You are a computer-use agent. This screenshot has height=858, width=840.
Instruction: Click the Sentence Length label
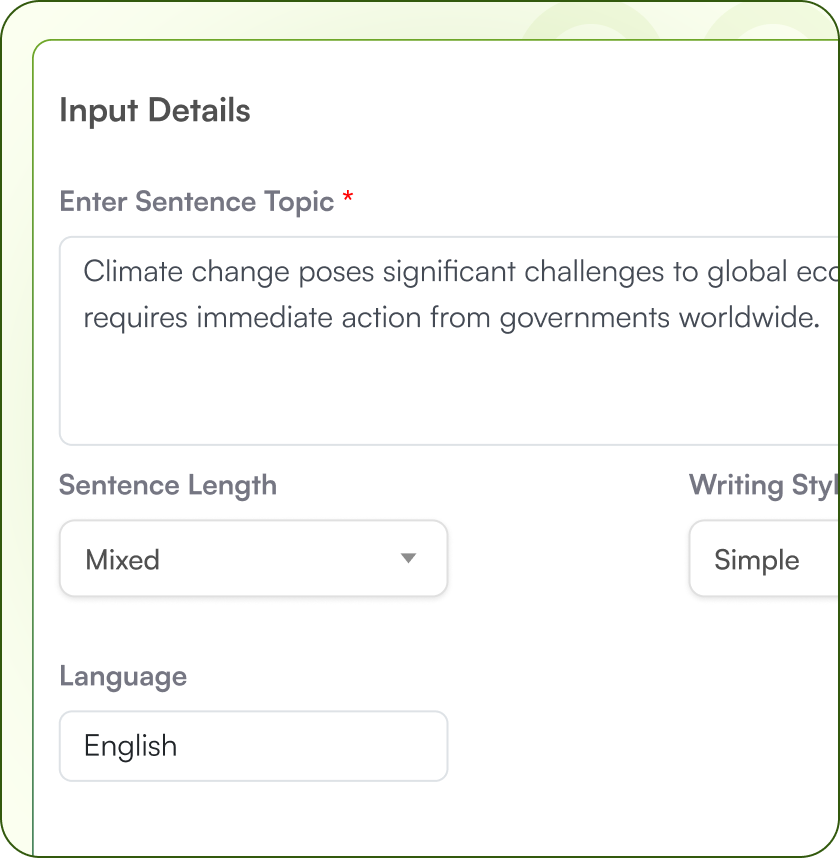click(168, 486)
